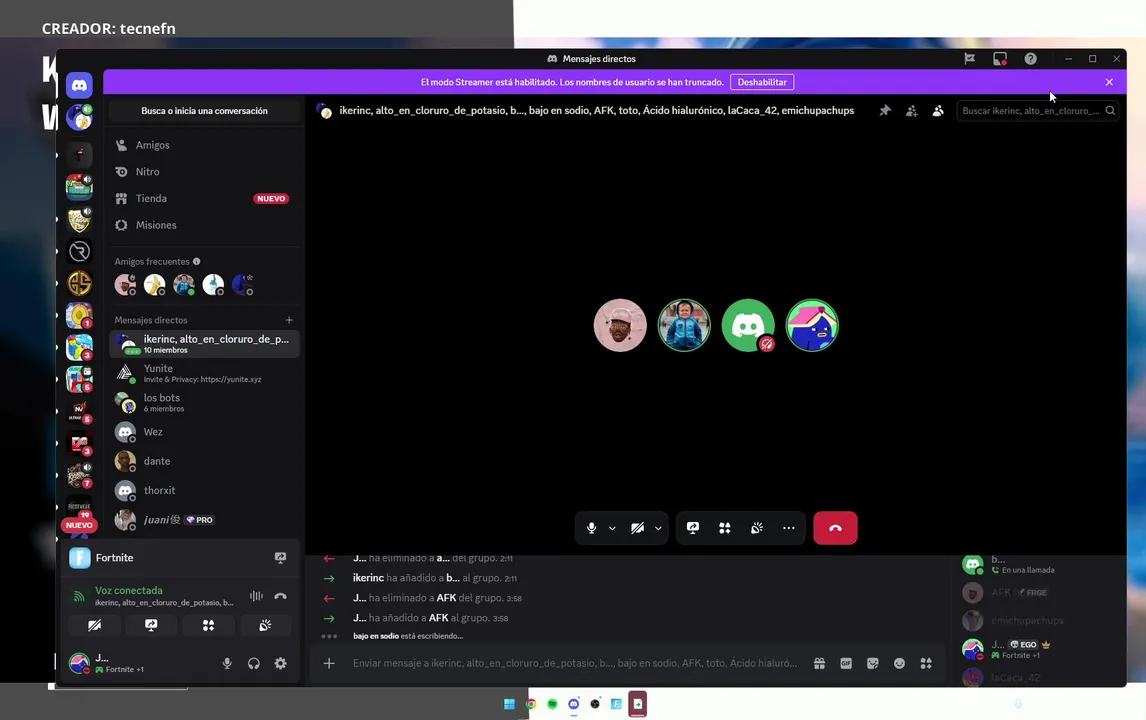
Task: Disable Streamer mode with Deshabilitar button
Action: 762,82
